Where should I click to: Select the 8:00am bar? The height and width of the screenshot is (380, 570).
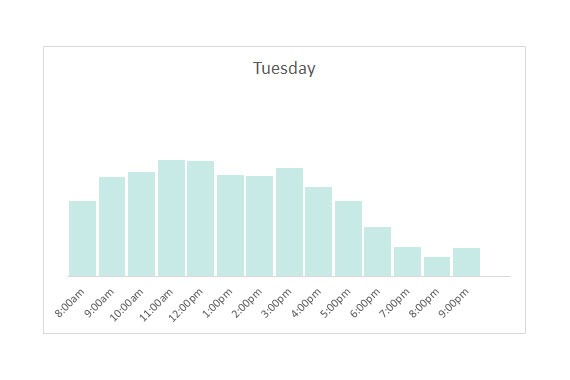(x=83, y=239)
